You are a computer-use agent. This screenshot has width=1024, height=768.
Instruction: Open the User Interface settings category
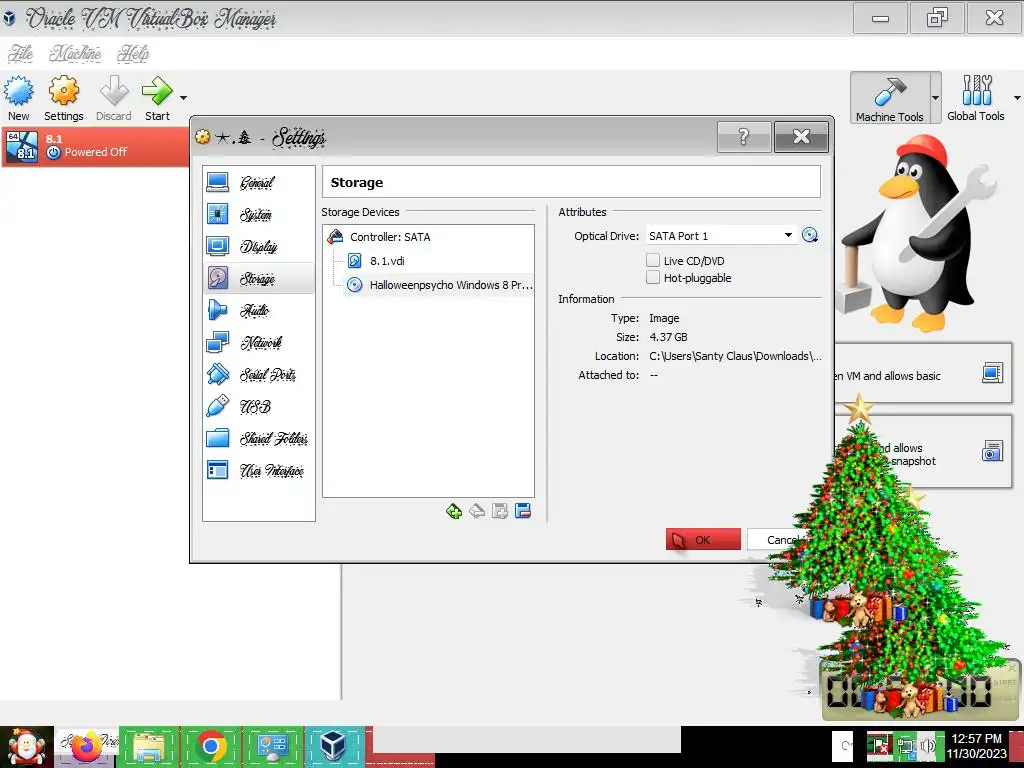pyautogui.click(x=258, y=470)
